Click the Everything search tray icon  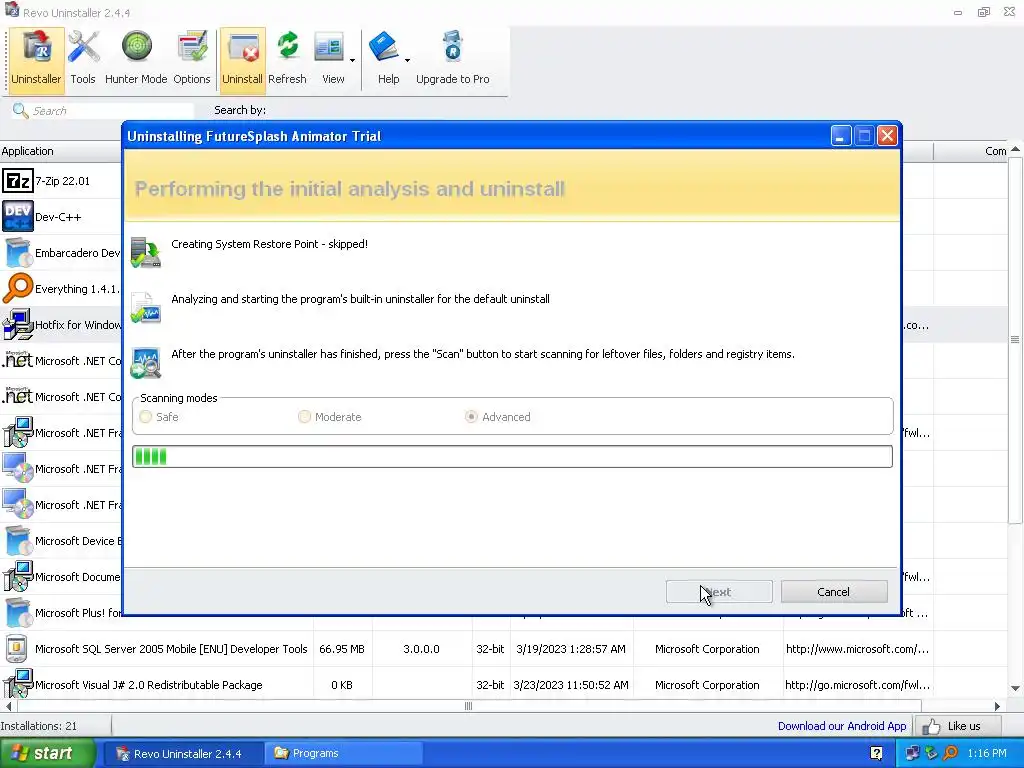click(951, 753)
